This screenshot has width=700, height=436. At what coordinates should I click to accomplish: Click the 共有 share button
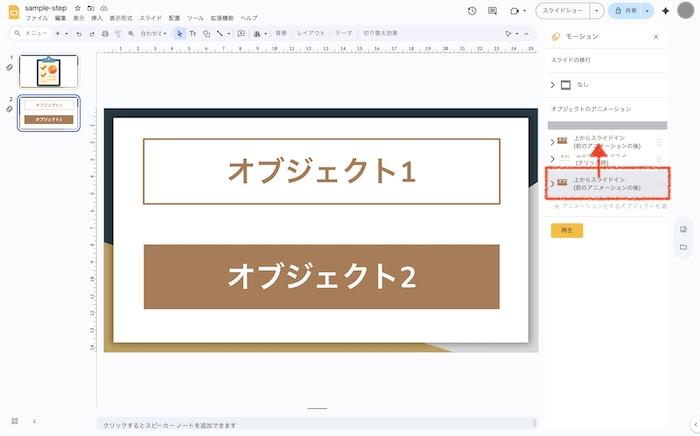[625, 11]
